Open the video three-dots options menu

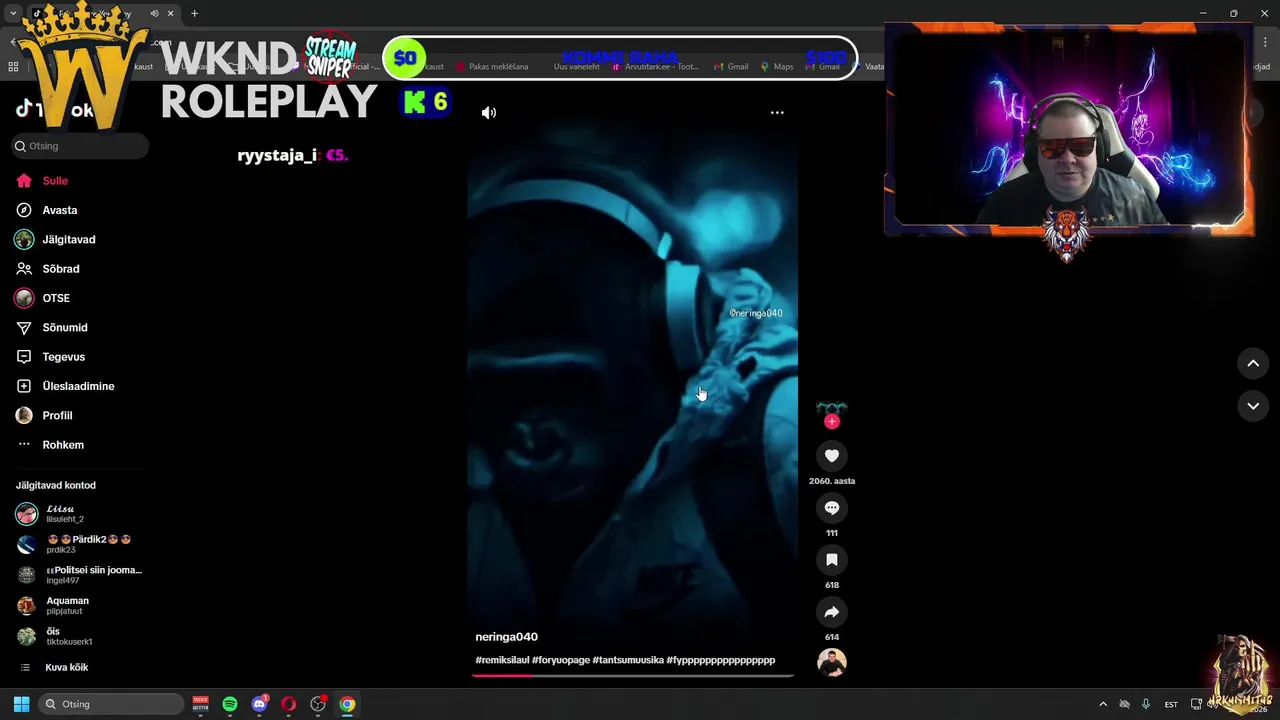pyautogui.click(x=777, y=113)
